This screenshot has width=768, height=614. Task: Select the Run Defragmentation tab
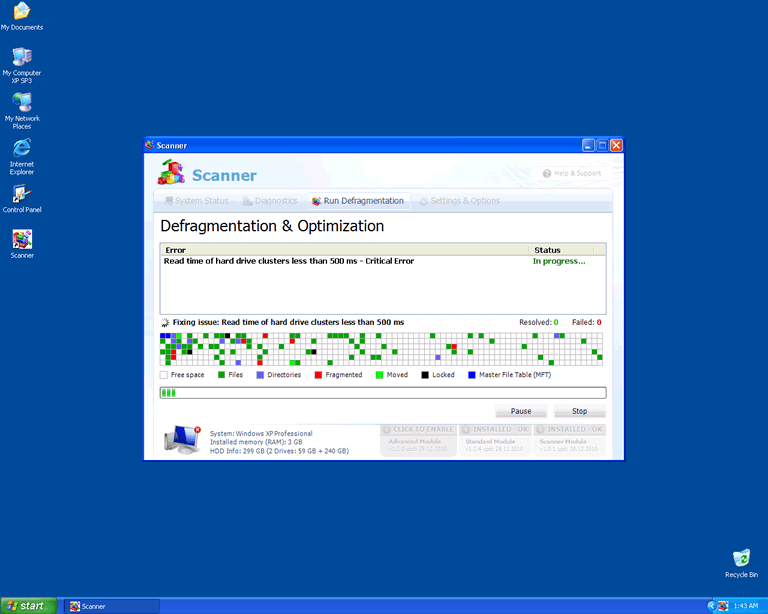click(x=358, y=201)
